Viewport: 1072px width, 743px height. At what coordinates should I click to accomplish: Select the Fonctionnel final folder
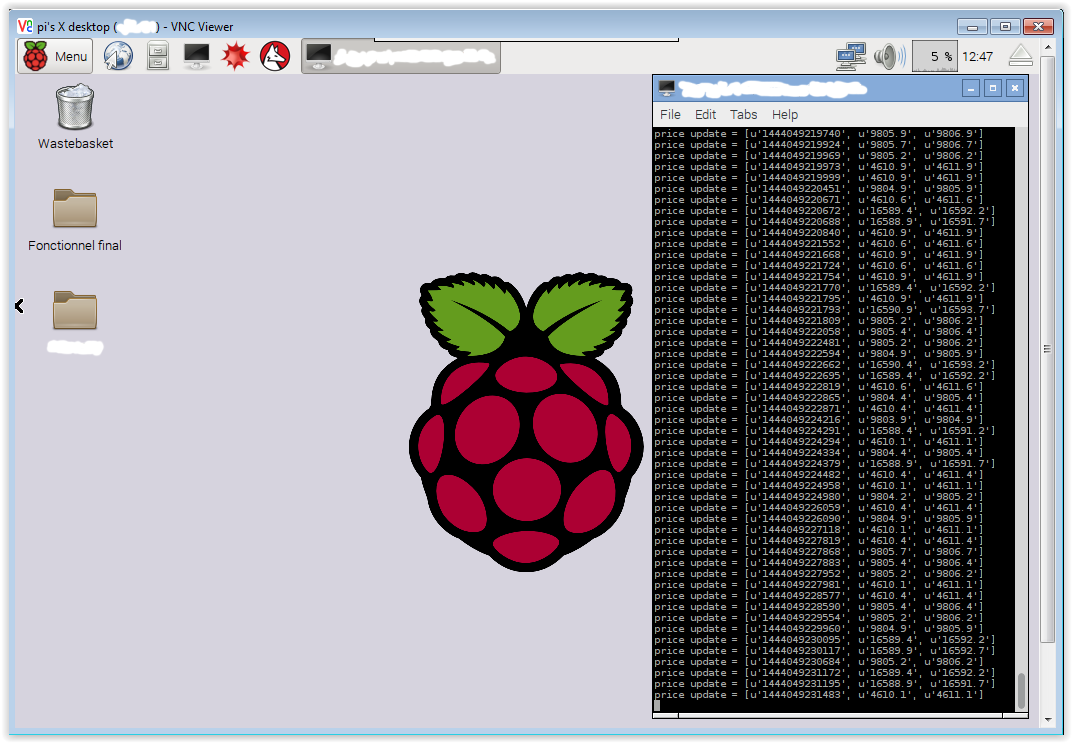75,220
